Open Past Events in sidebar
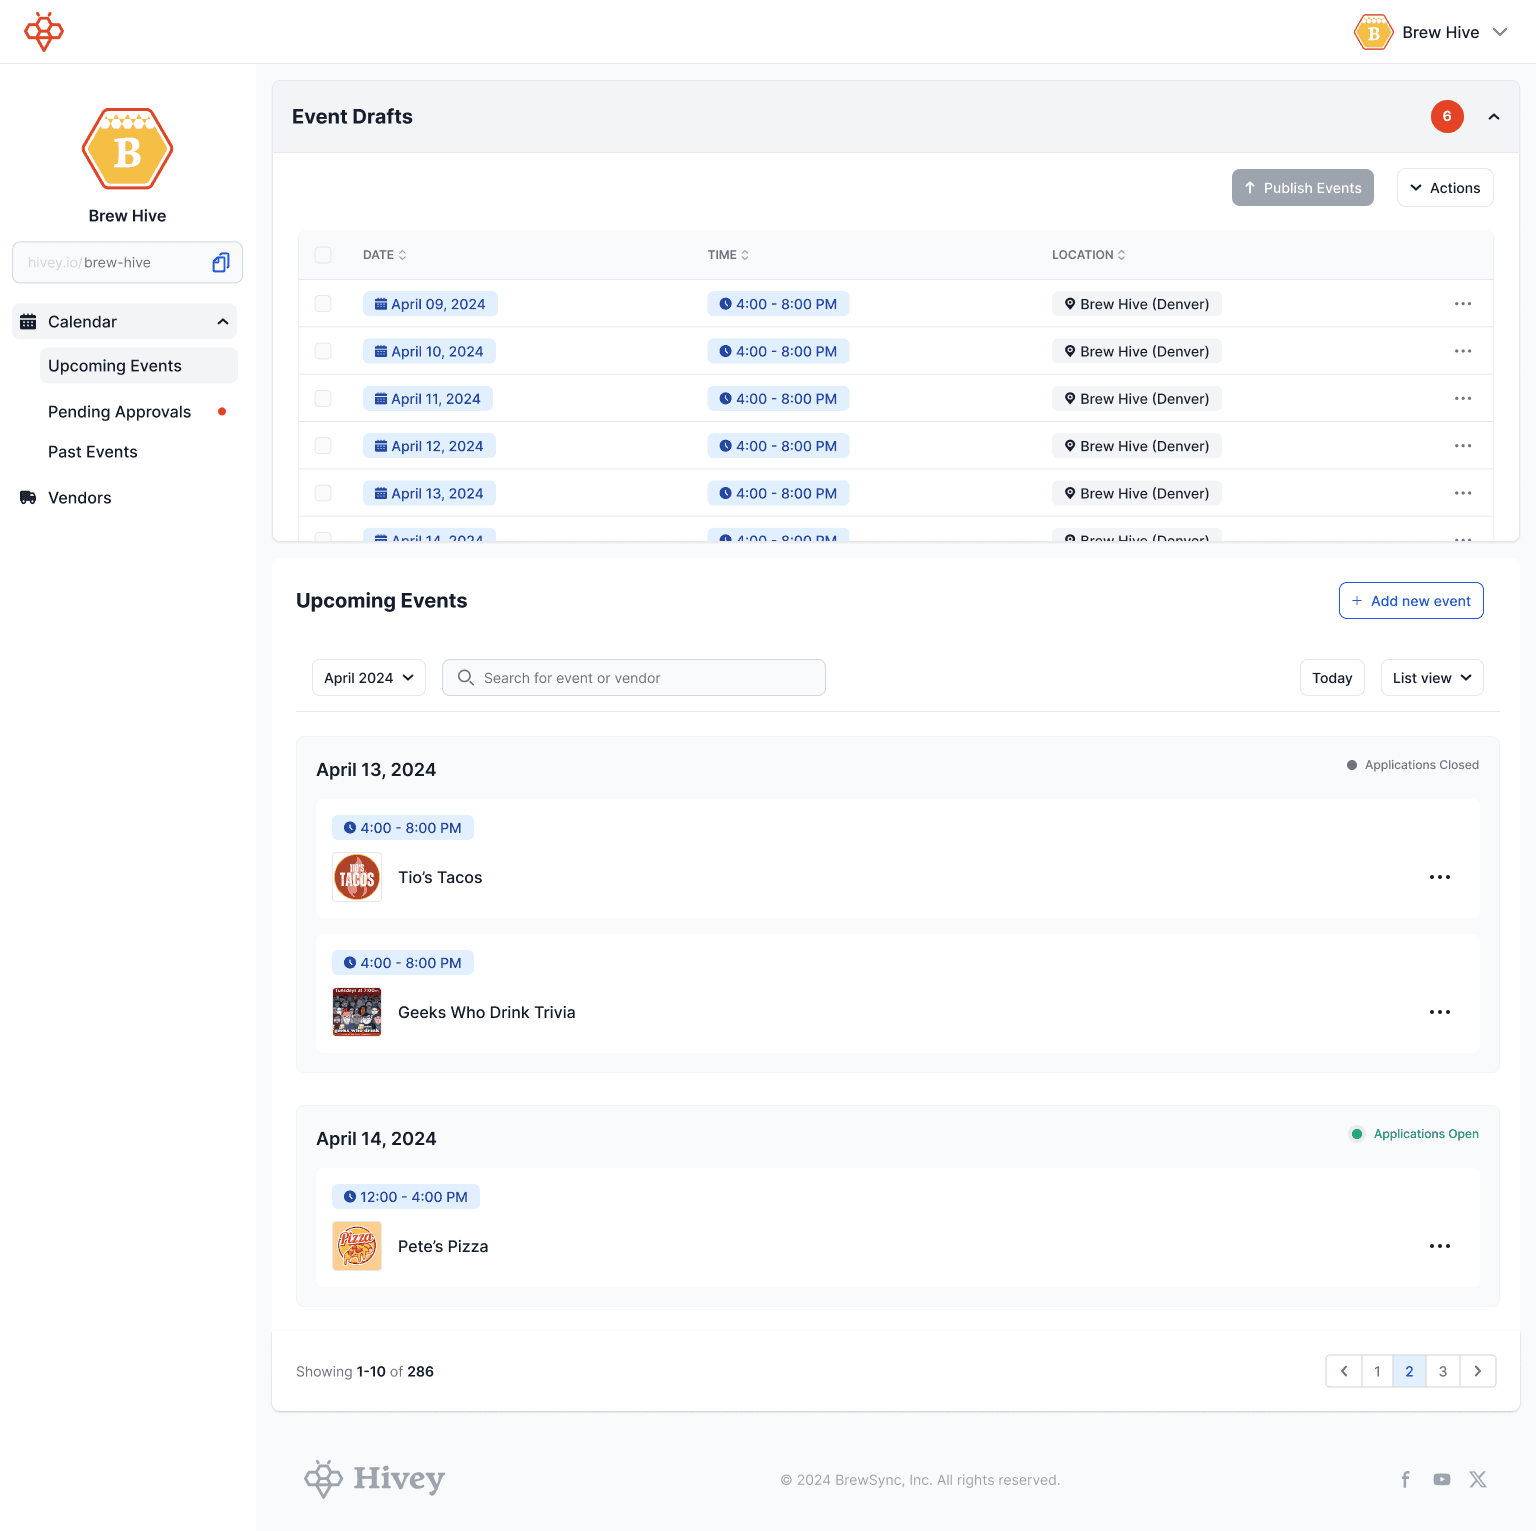The image size is (1536, 1531). point(93,452)
